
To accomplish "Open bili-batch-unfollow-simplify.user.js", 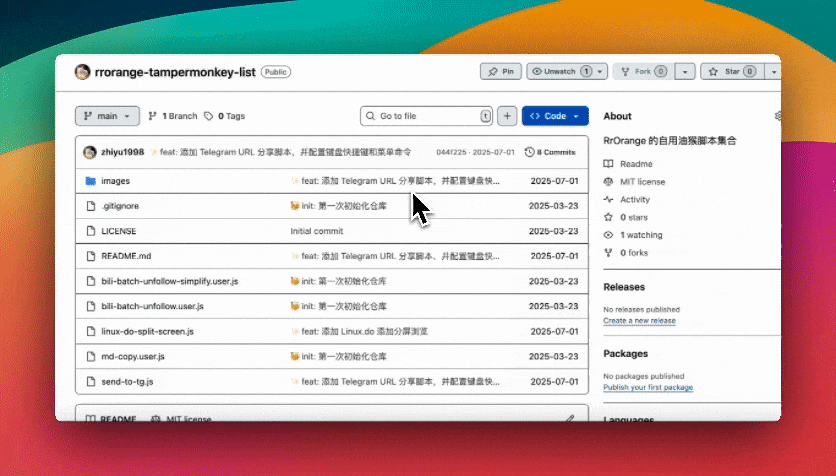I will [170, 281].
